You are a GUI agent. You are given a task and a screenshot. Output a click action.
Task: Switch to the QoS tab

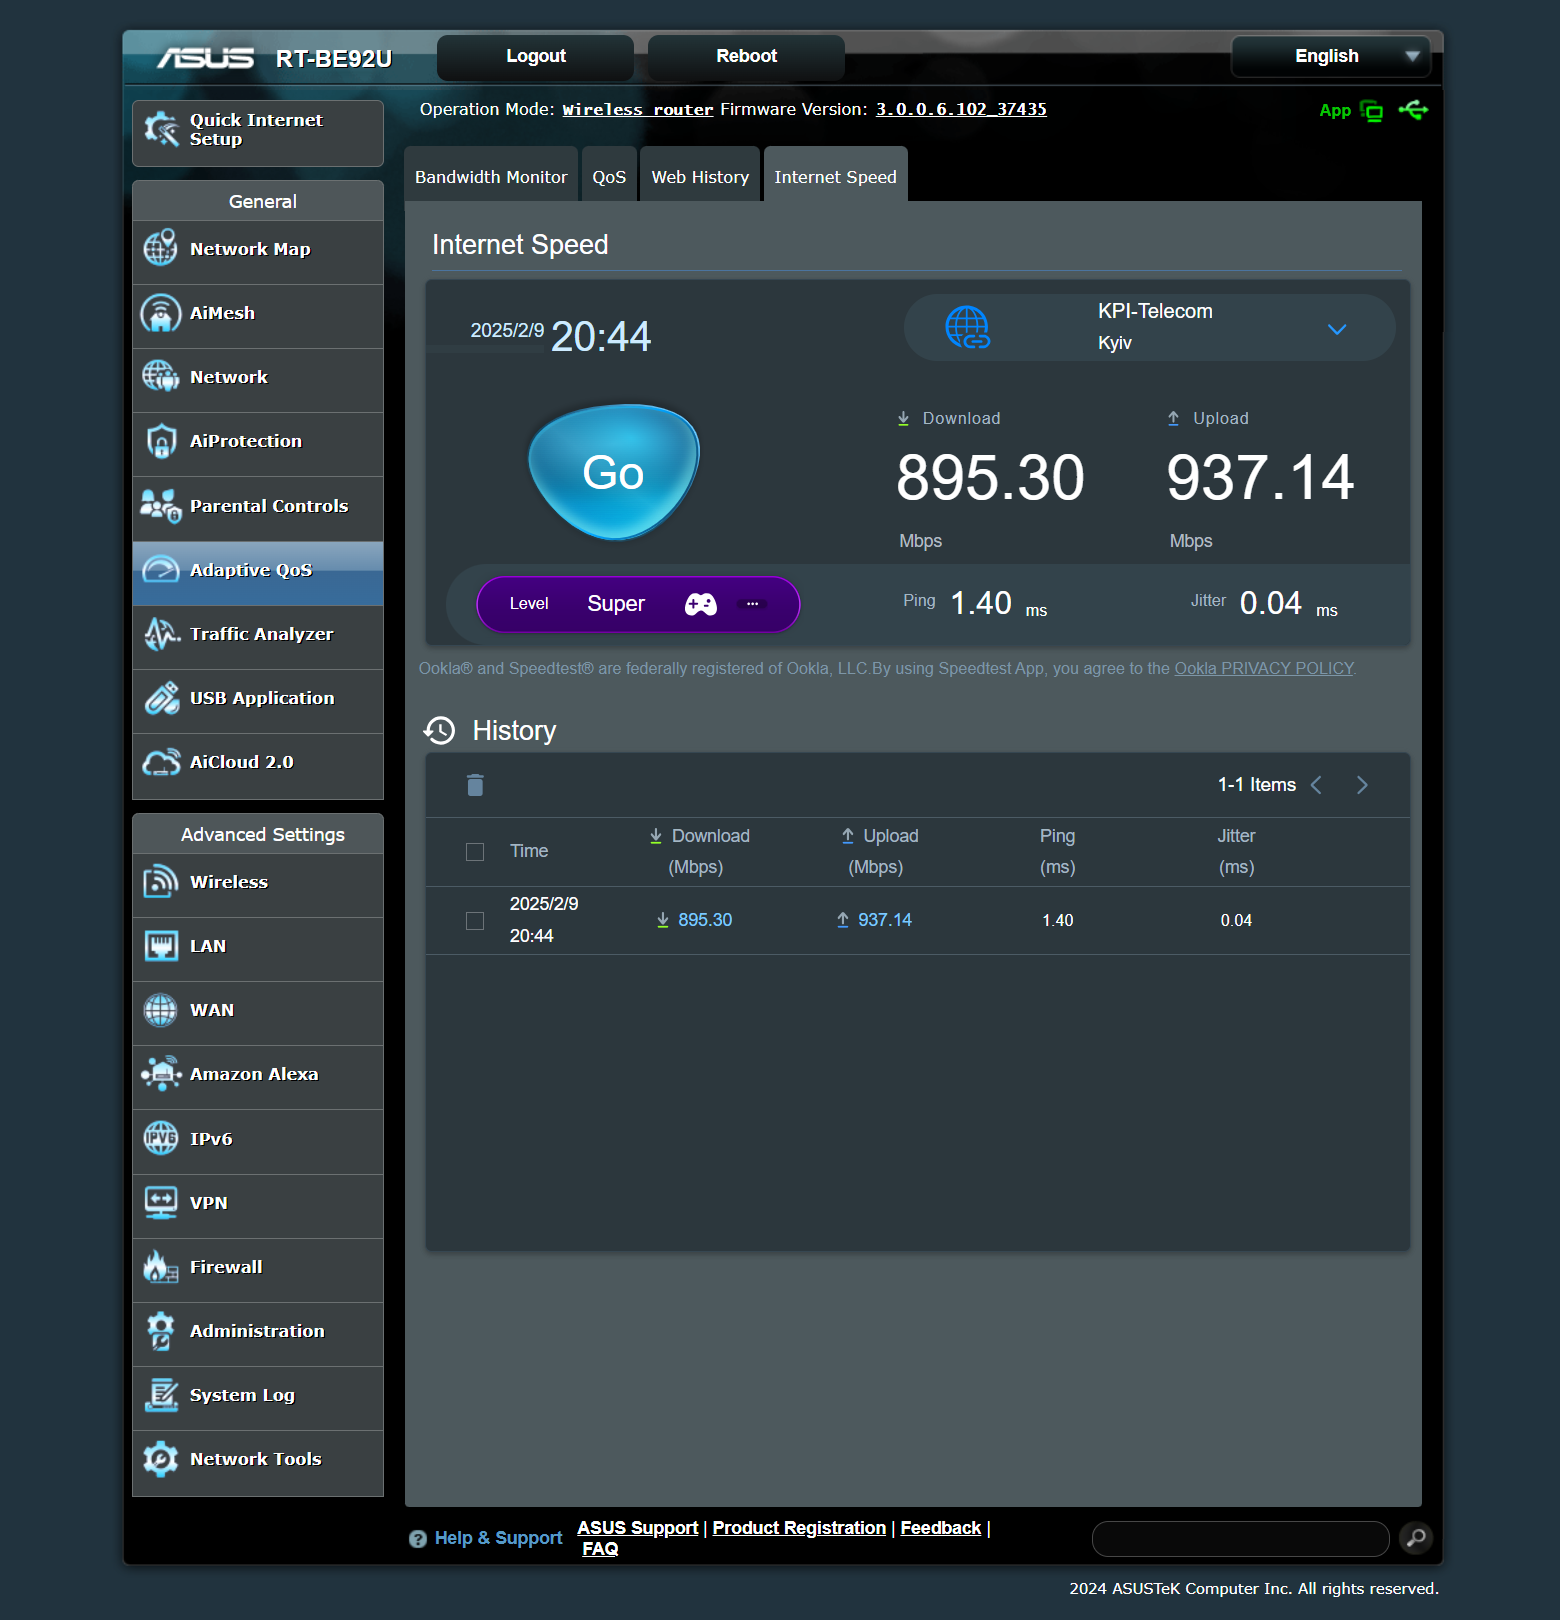[609, 175]
